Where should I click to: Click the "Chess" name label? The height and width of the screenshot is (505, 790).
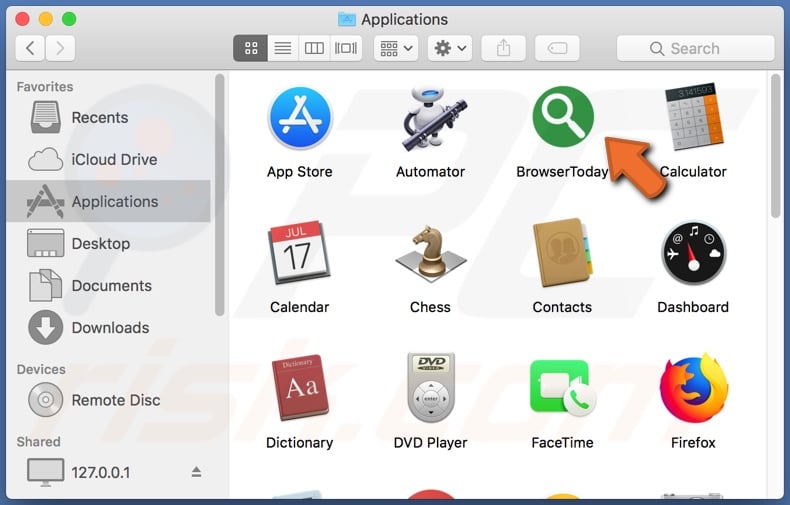[430, 307]
